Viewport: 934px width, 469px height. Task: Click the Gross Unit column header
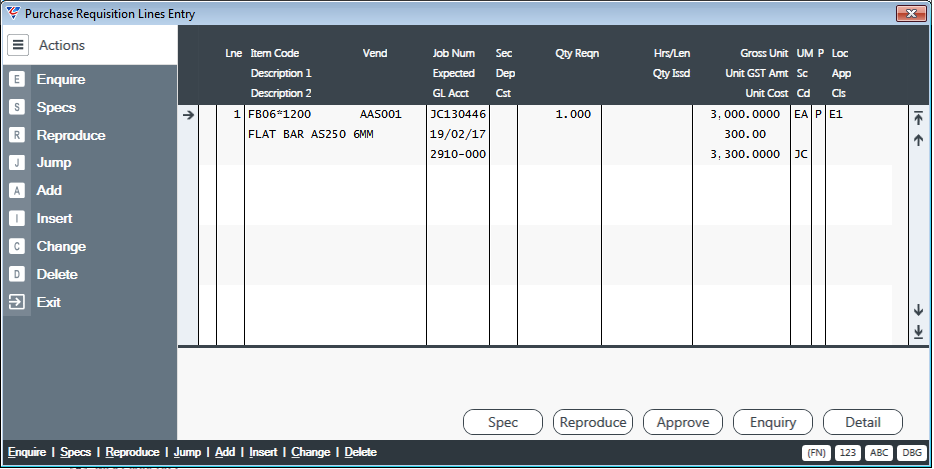(764, 53)
